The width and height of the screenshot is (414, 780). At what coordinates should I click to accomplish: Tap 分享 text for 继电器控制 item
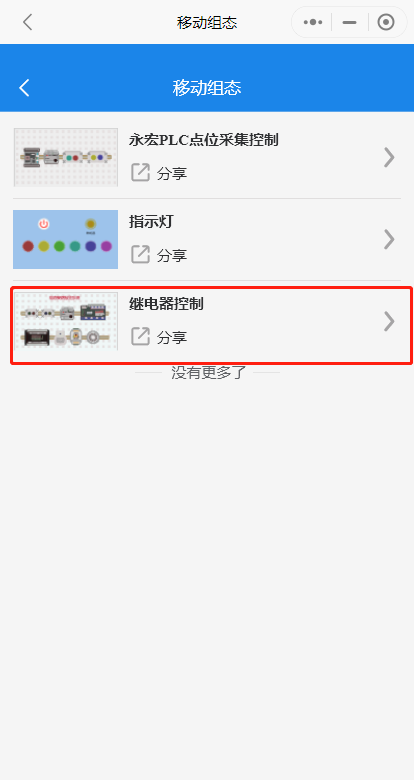pos(172,338)
